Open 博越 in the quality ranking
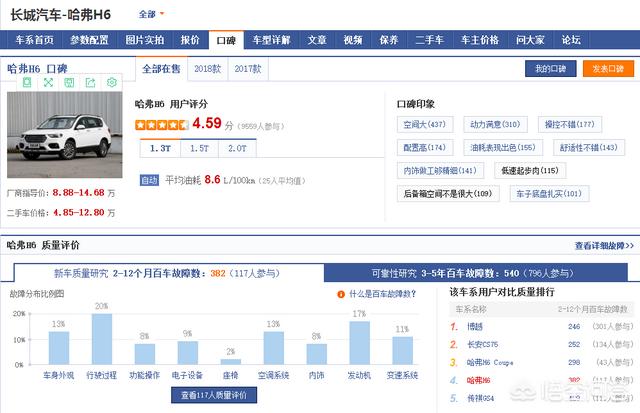640x413 pixels. click(475, 326)
